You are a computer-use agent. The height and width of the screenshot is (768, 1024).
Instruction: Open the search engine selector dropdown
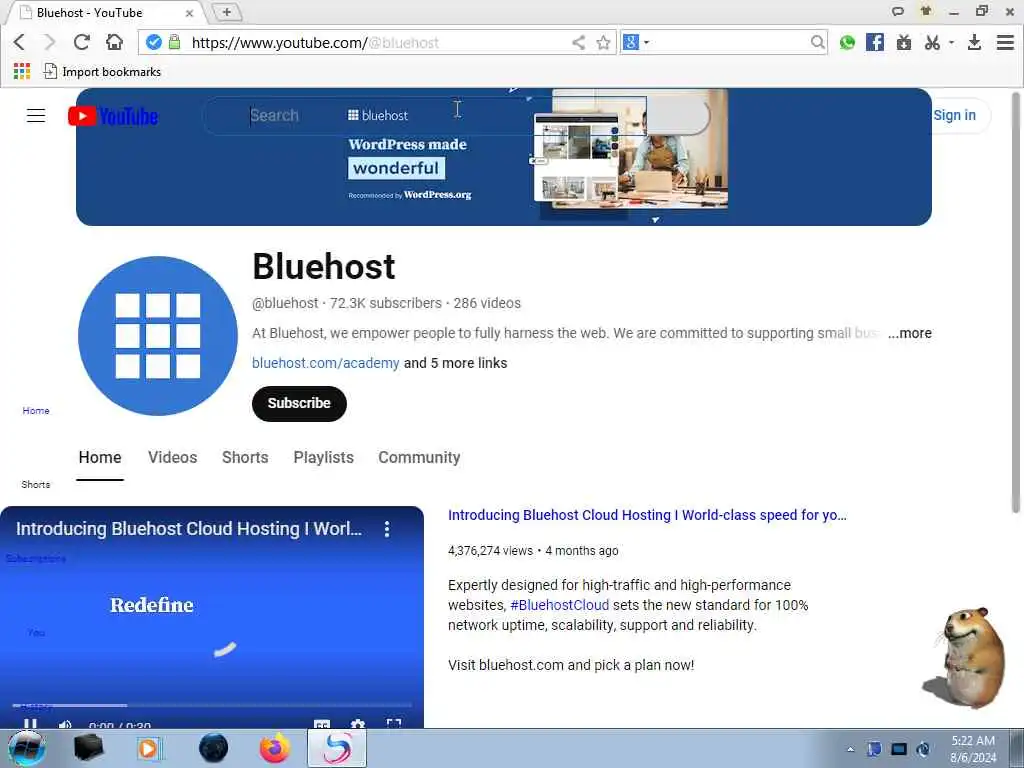coord(647,42)
